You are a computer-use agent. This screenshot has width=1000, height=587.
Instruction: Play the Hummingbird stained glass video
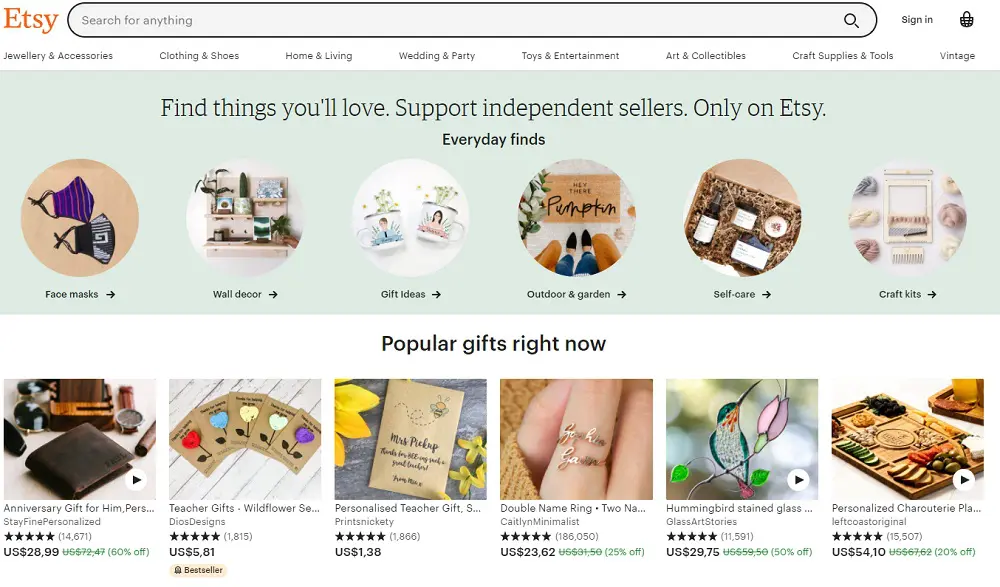797,481
